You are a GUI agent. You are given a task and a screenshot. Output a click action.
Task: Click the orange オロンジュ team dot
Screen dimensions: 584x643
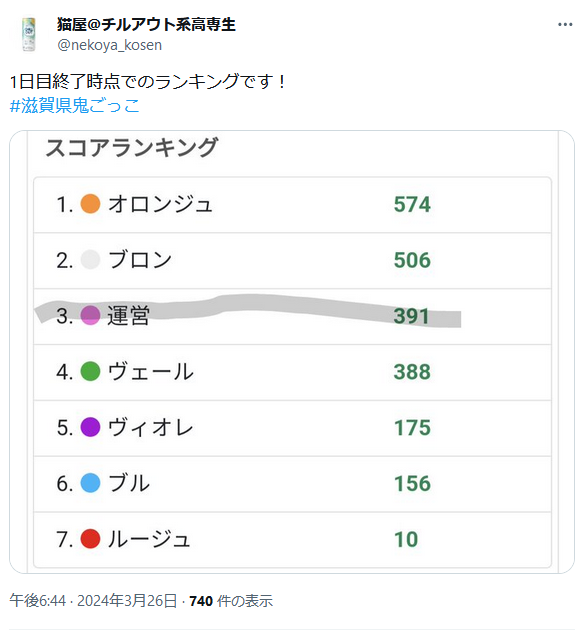click(90, 204)
